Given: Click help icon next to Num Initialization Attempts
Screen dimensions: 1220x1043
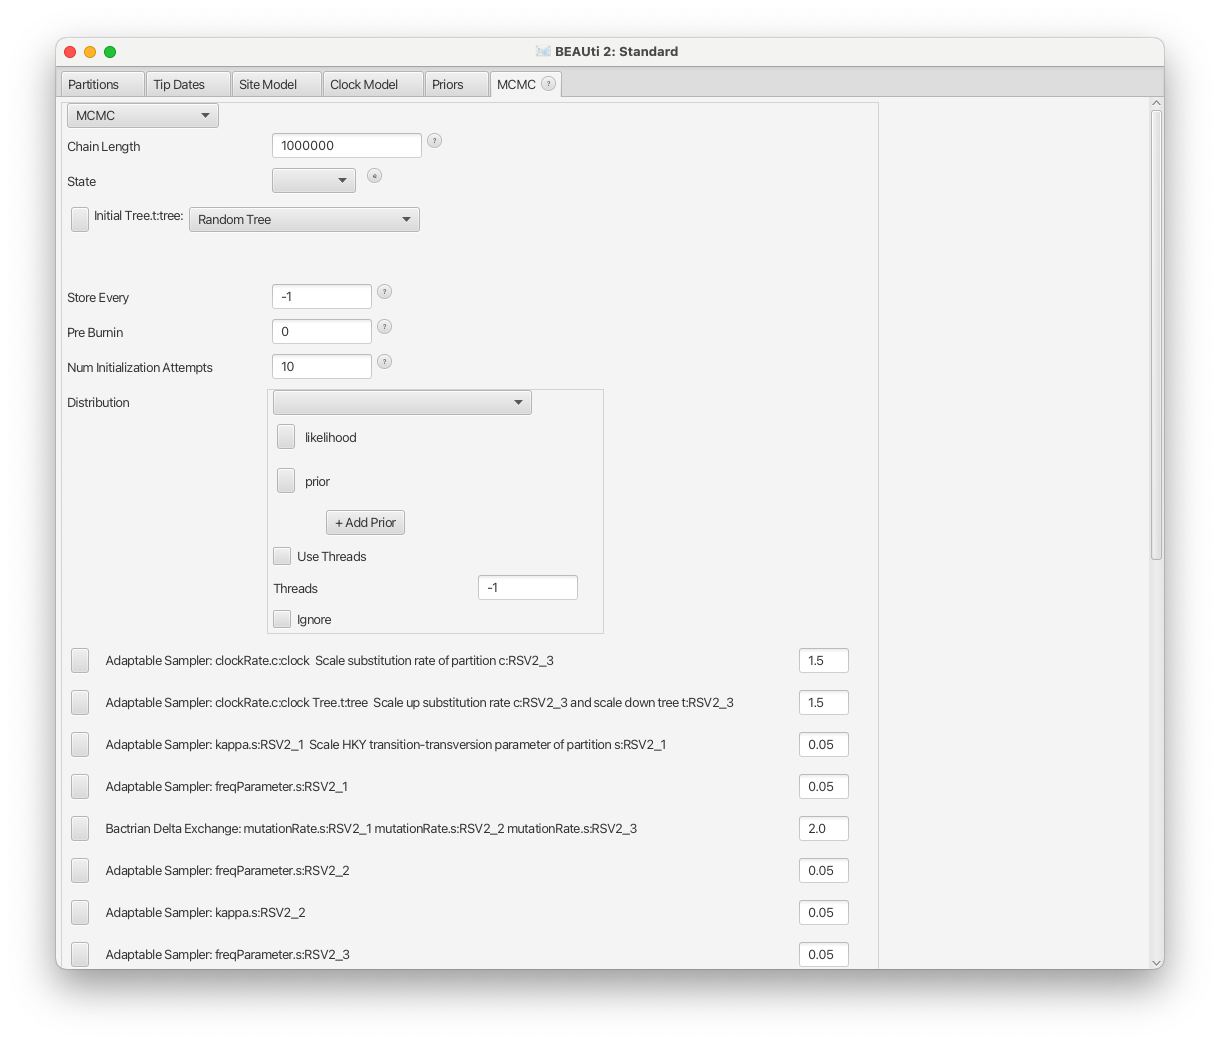Looking at the screenshot, I should pos(384,362).
